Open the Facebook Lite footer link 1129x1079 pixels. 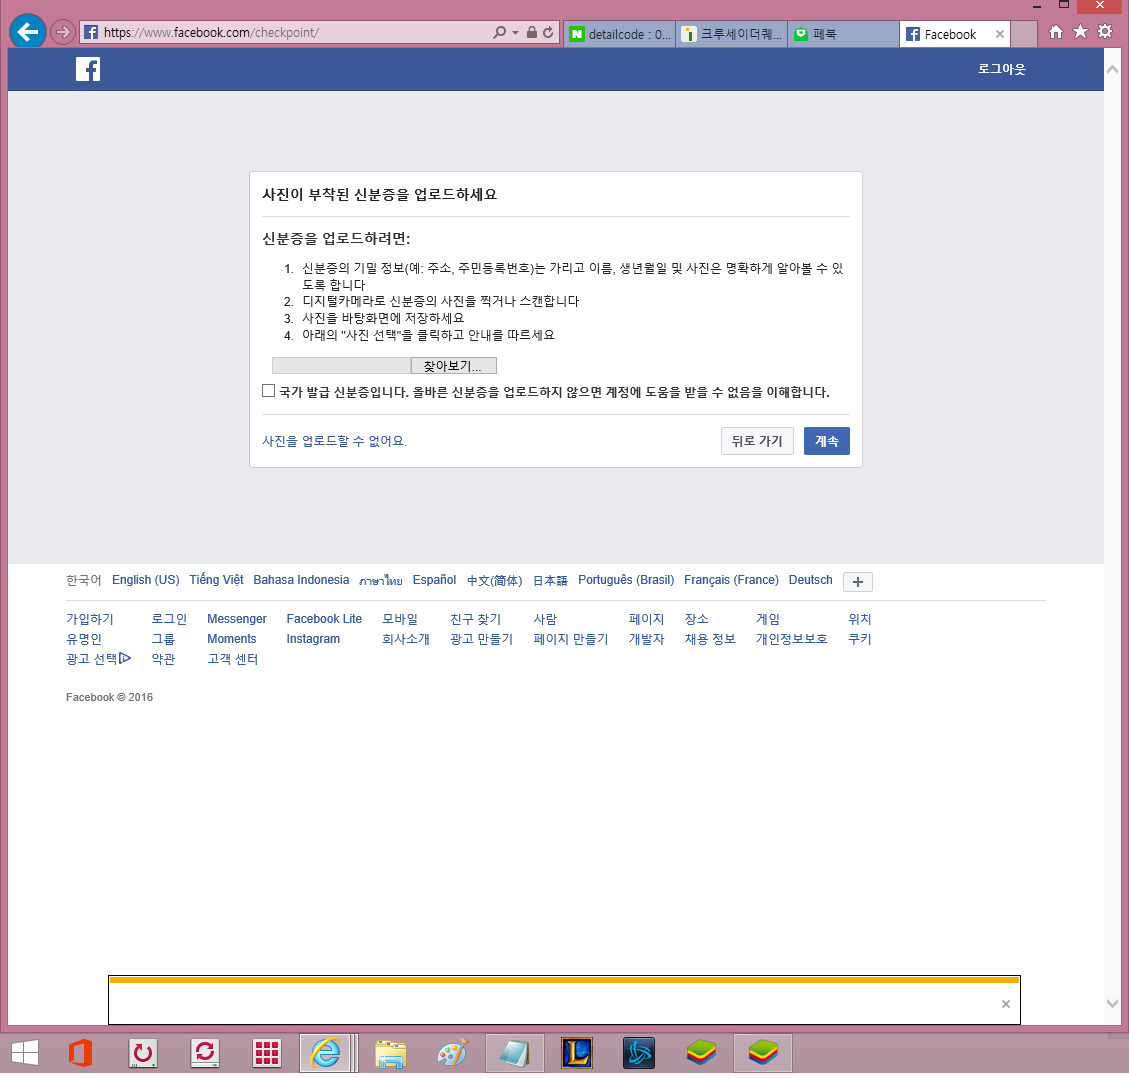[324, 620]
